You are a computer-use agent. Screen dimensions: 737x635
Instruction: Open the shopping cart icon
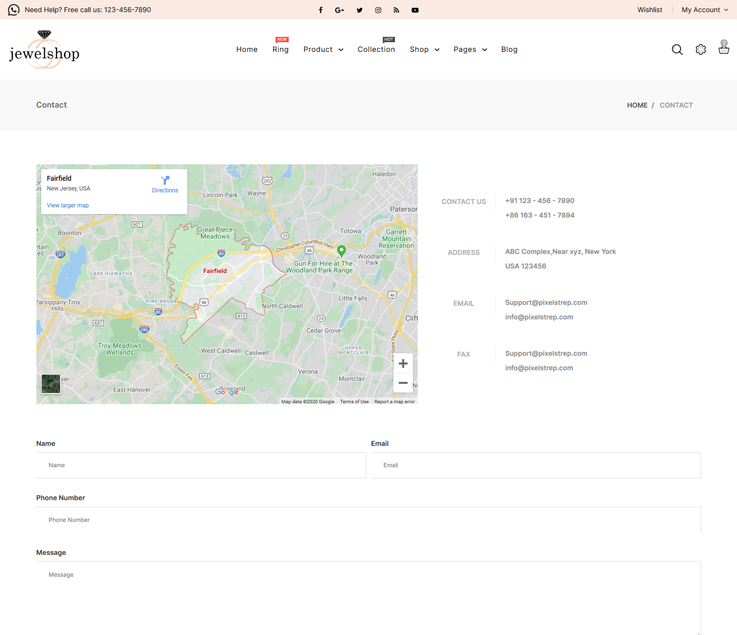(724, 48)
